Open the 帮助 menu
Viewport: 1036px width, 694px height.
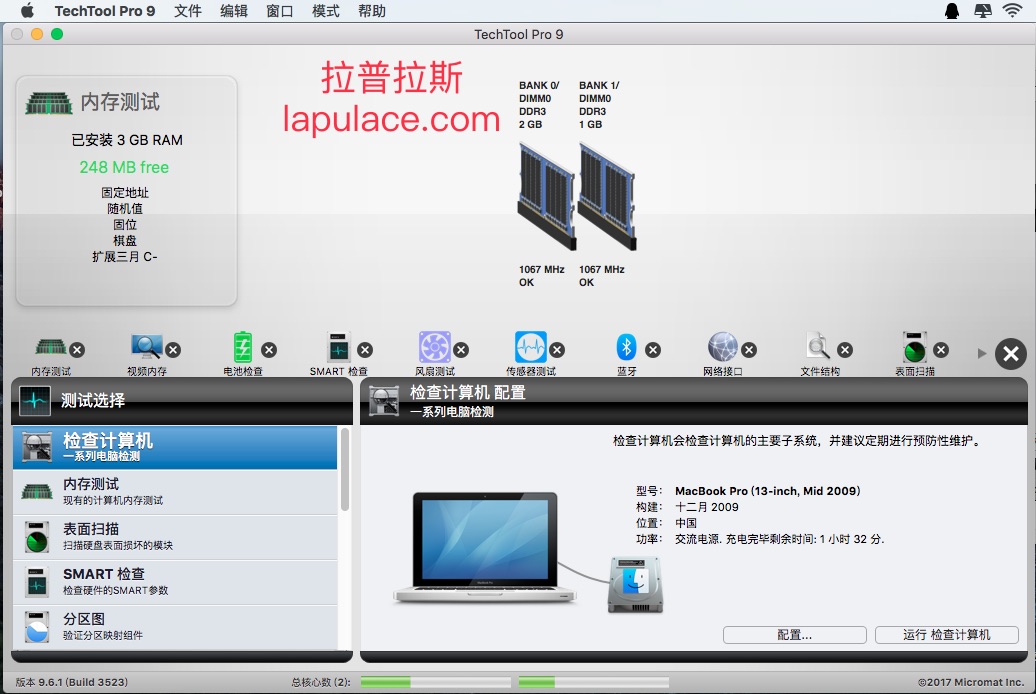point(371,11)
